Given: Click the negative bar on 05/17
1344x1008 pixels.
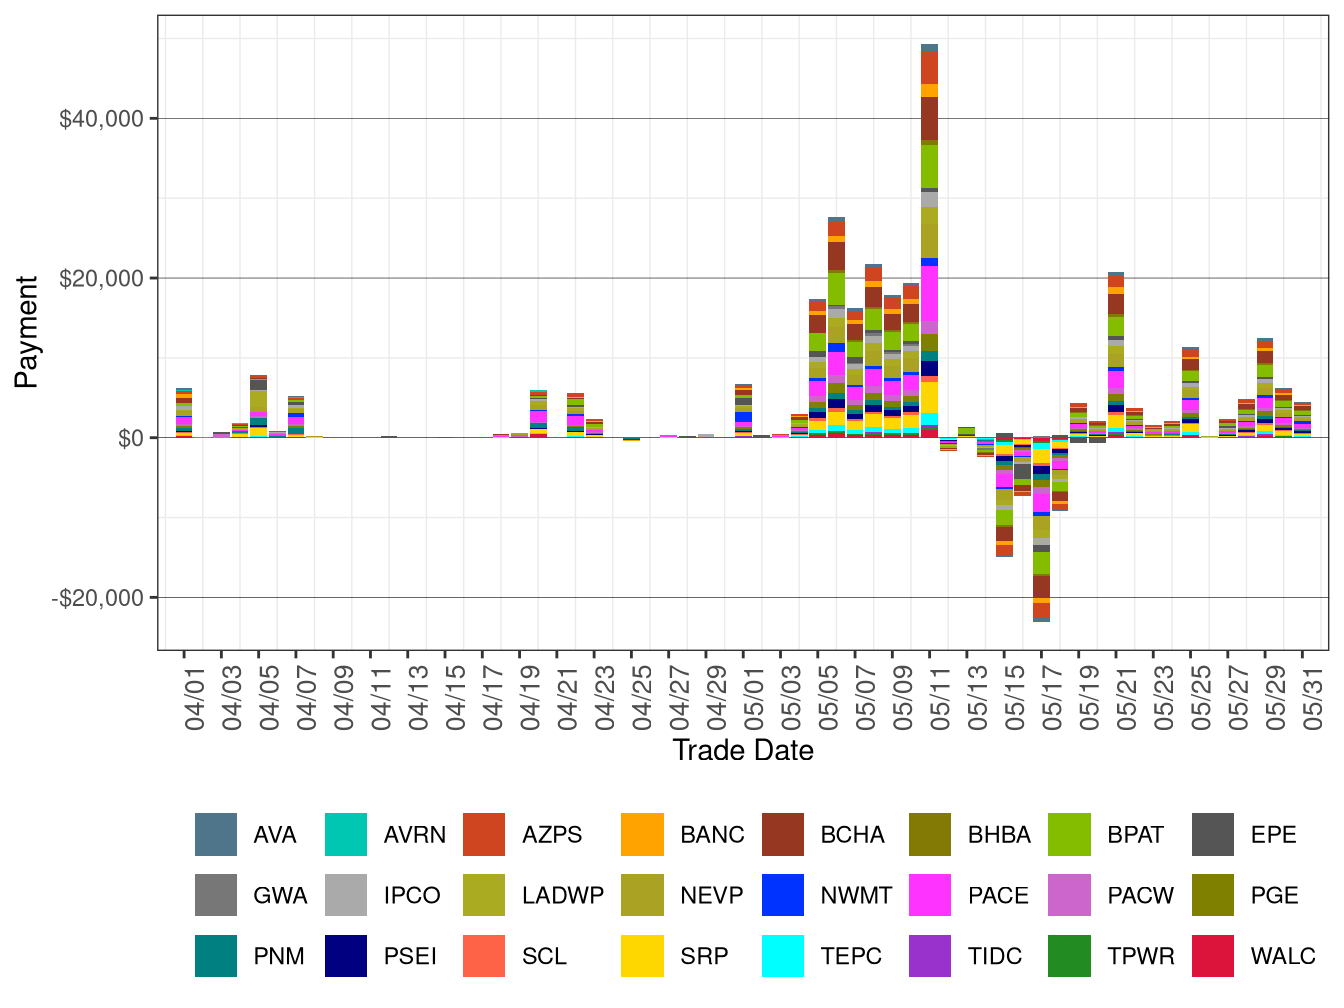Looking at the screenshot, I should pyautogui.click(x=1042, y=530).
